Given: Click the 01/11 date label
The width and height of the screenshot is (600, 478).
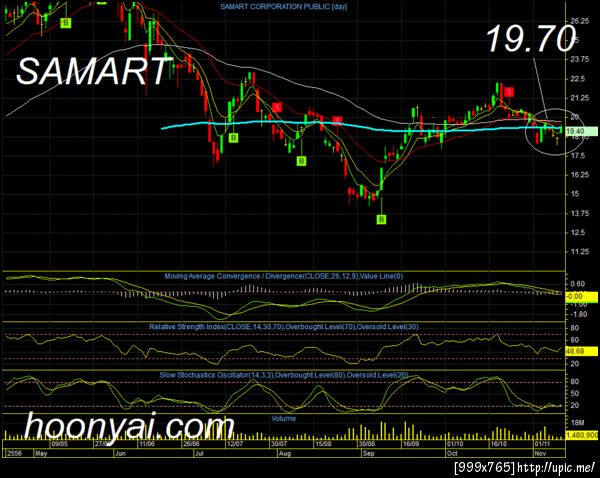Looking at the screenshot, I should (x=543, y=444).
